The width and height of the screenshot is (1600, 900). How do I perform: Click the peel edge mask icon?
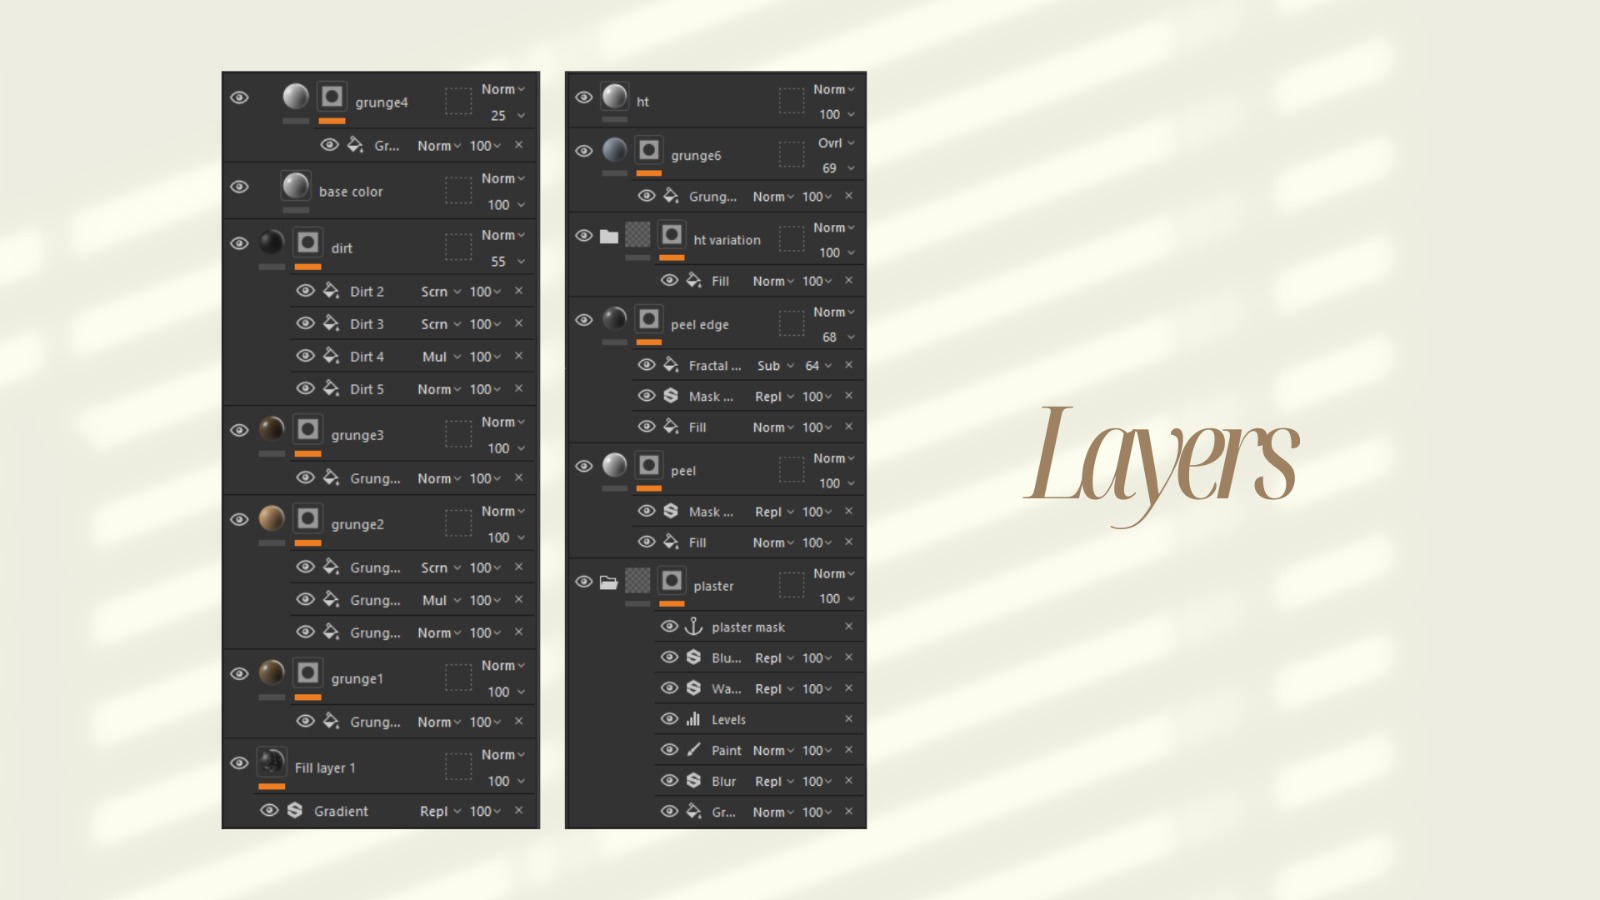point(649,319)
